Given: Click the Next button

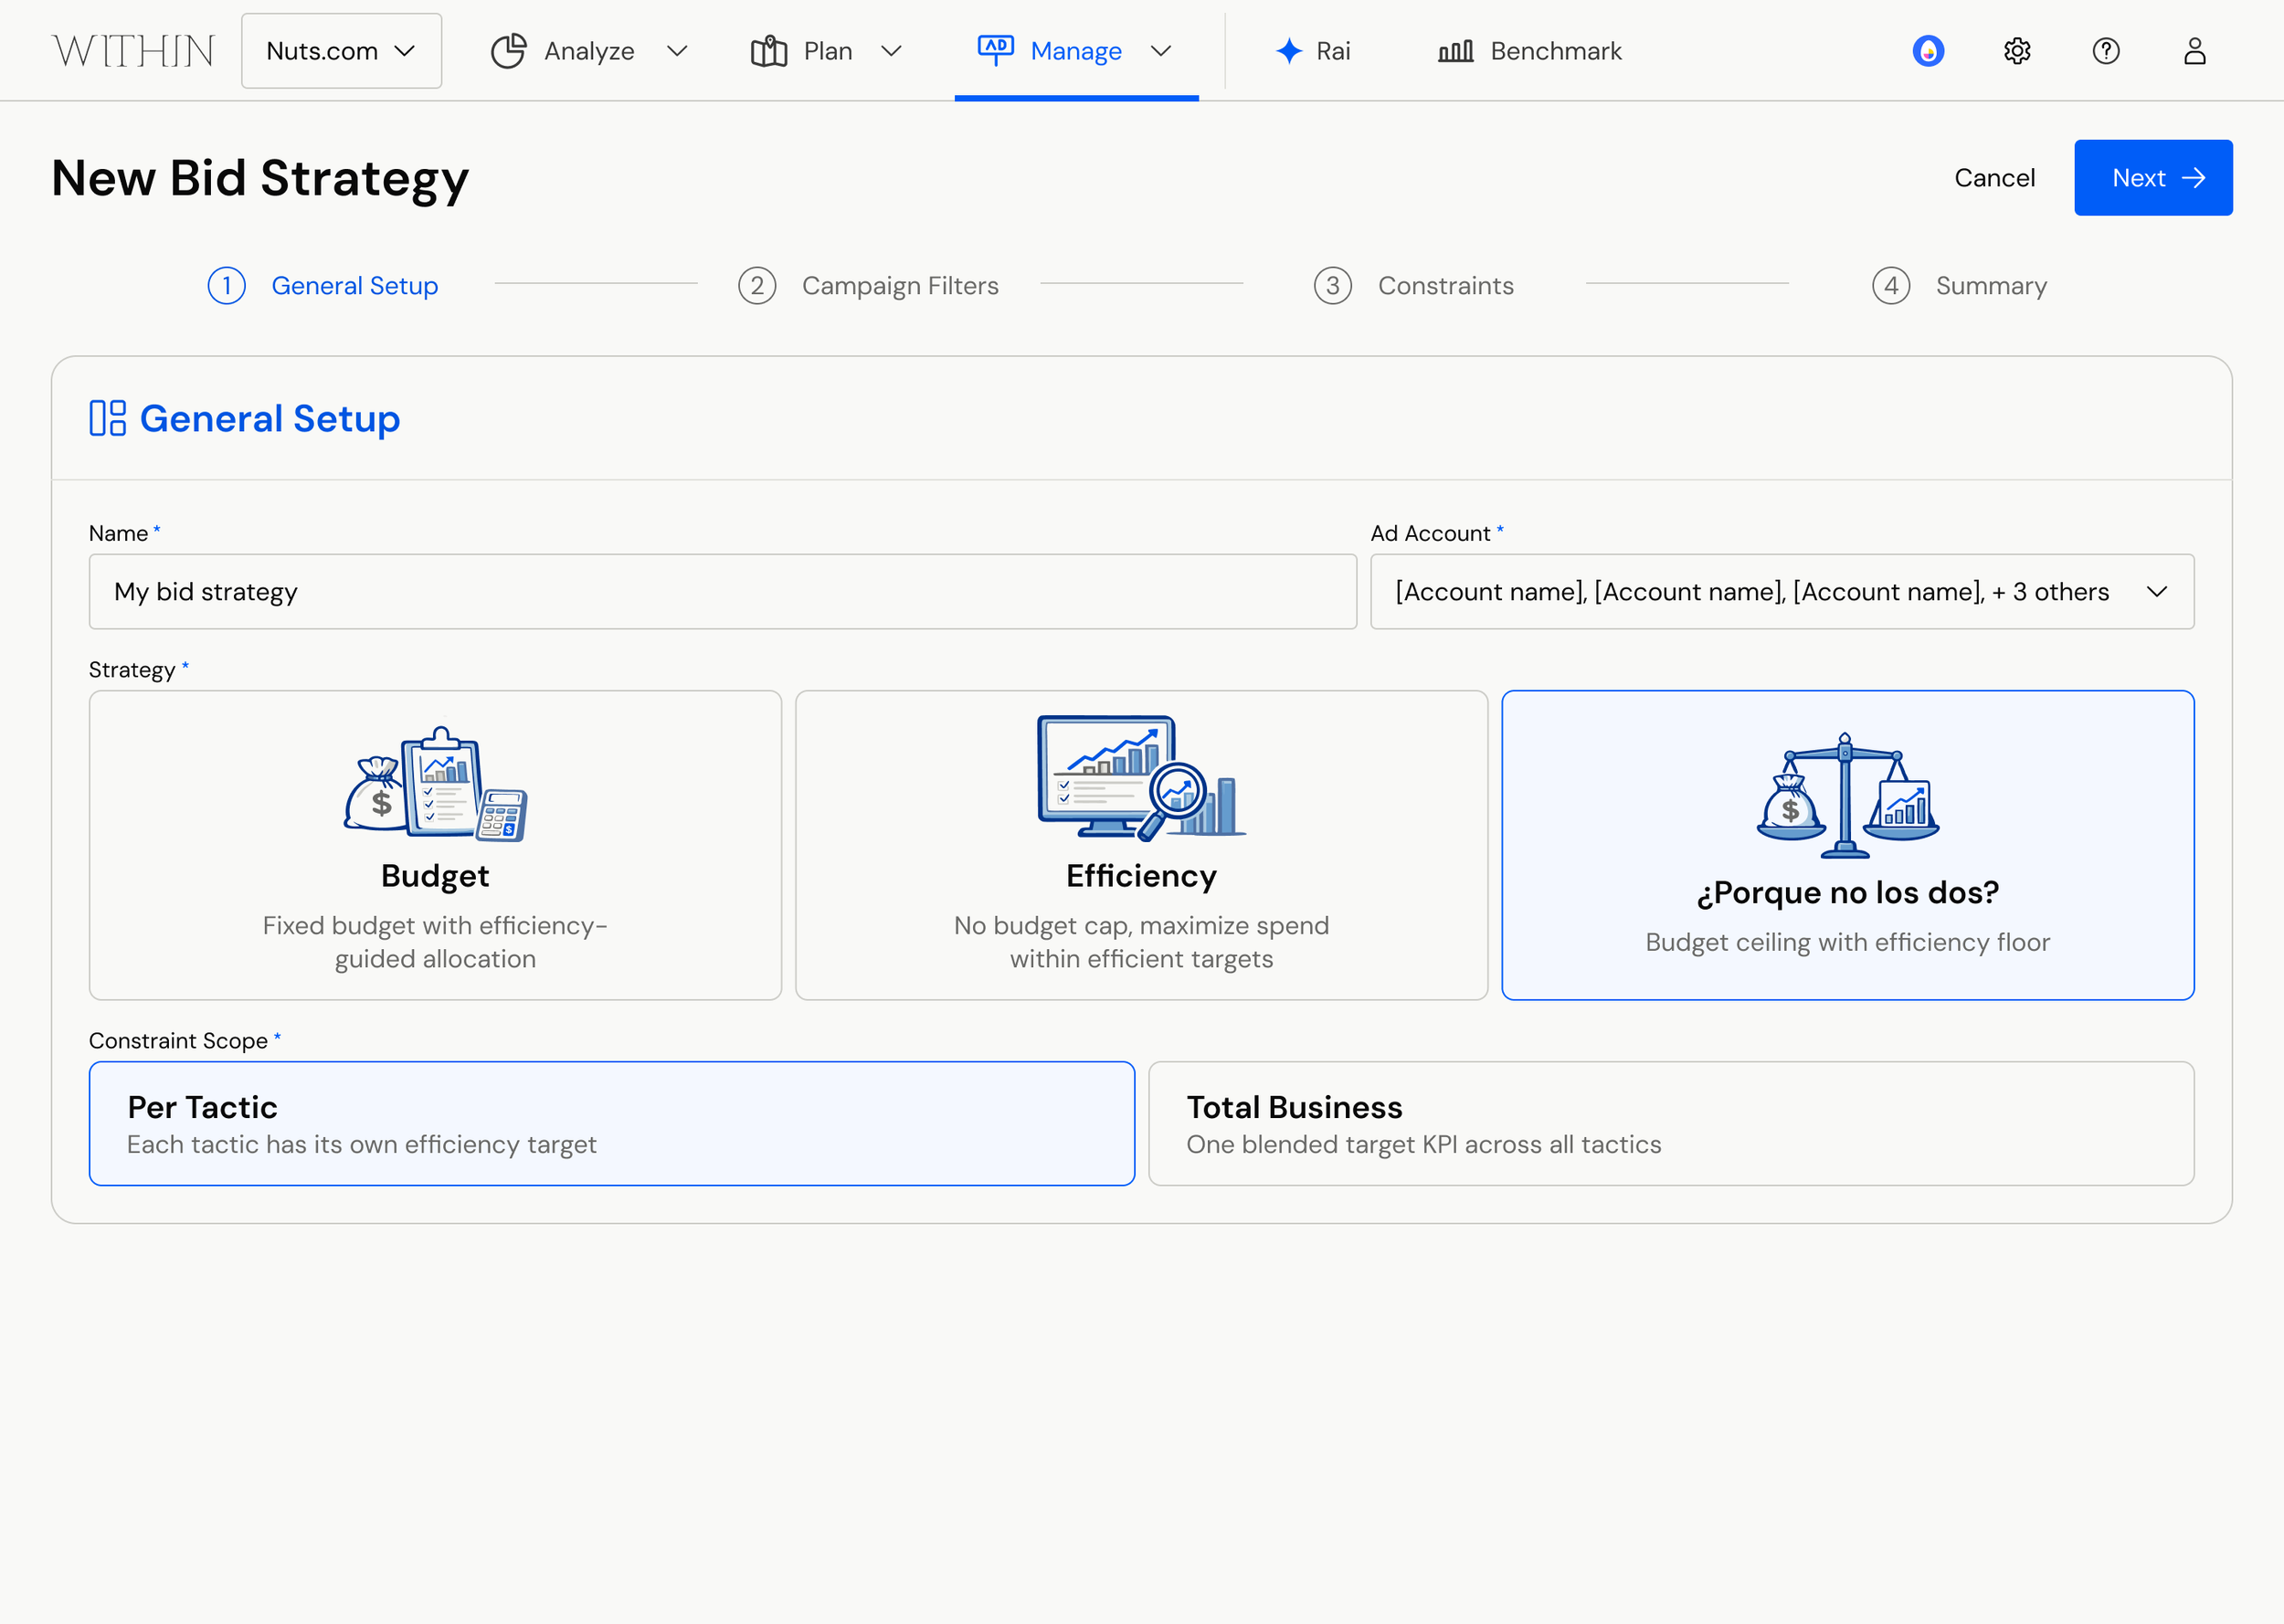Looking at the screenshot, I should pos(2153,178).
